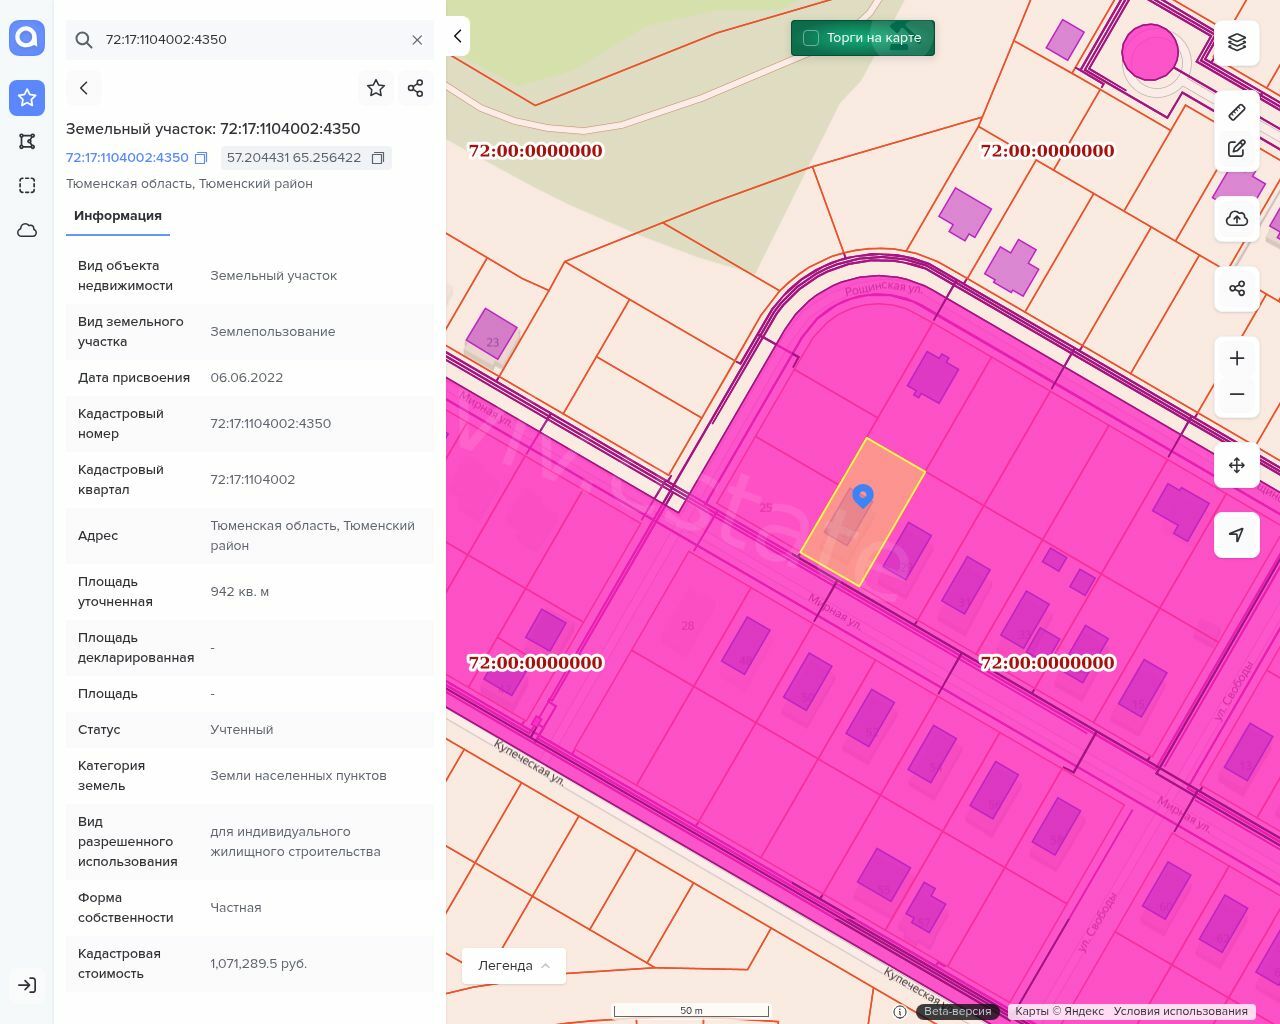Viewport: 1280px width, 1024px height.
Task: Expand the "Легенда" panel
Action: pos(514,966)
